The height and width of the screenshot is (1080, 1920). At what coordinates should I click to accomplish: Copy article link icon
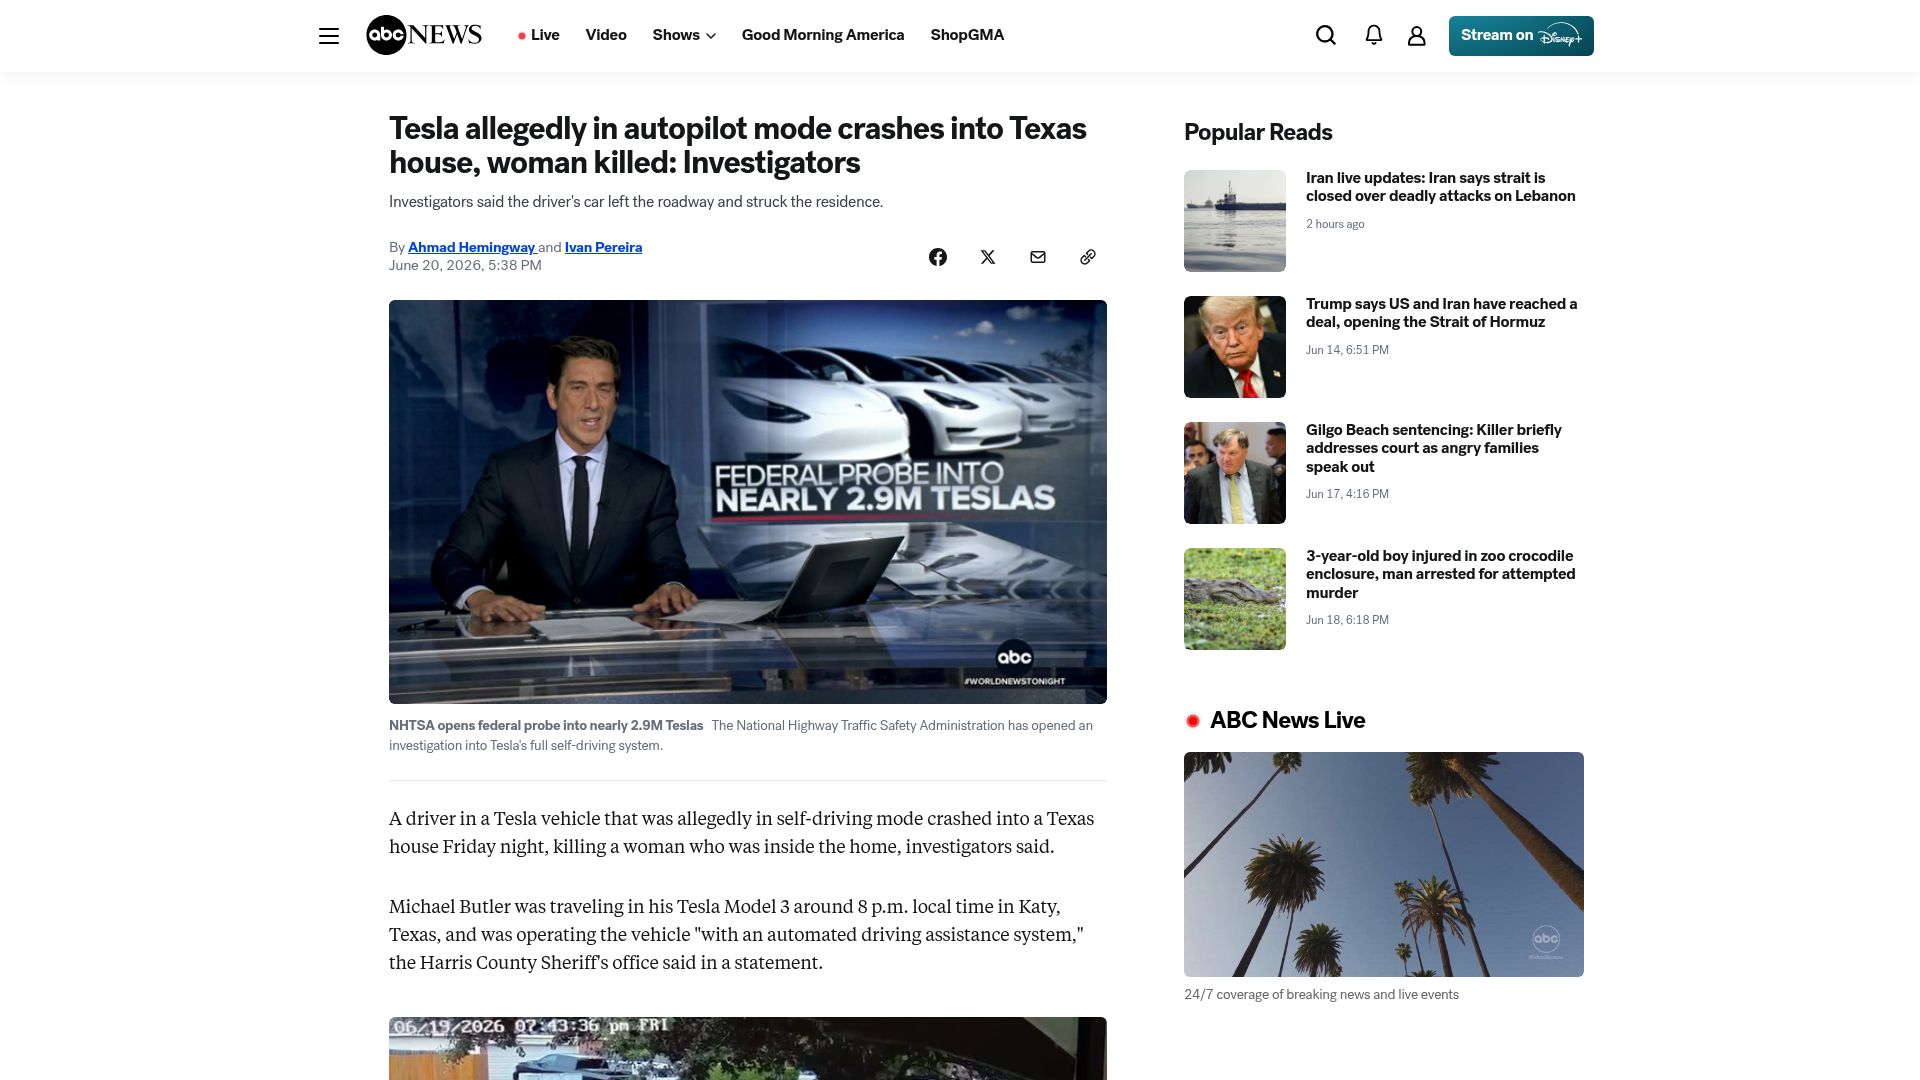click(x=1088, y=257)
